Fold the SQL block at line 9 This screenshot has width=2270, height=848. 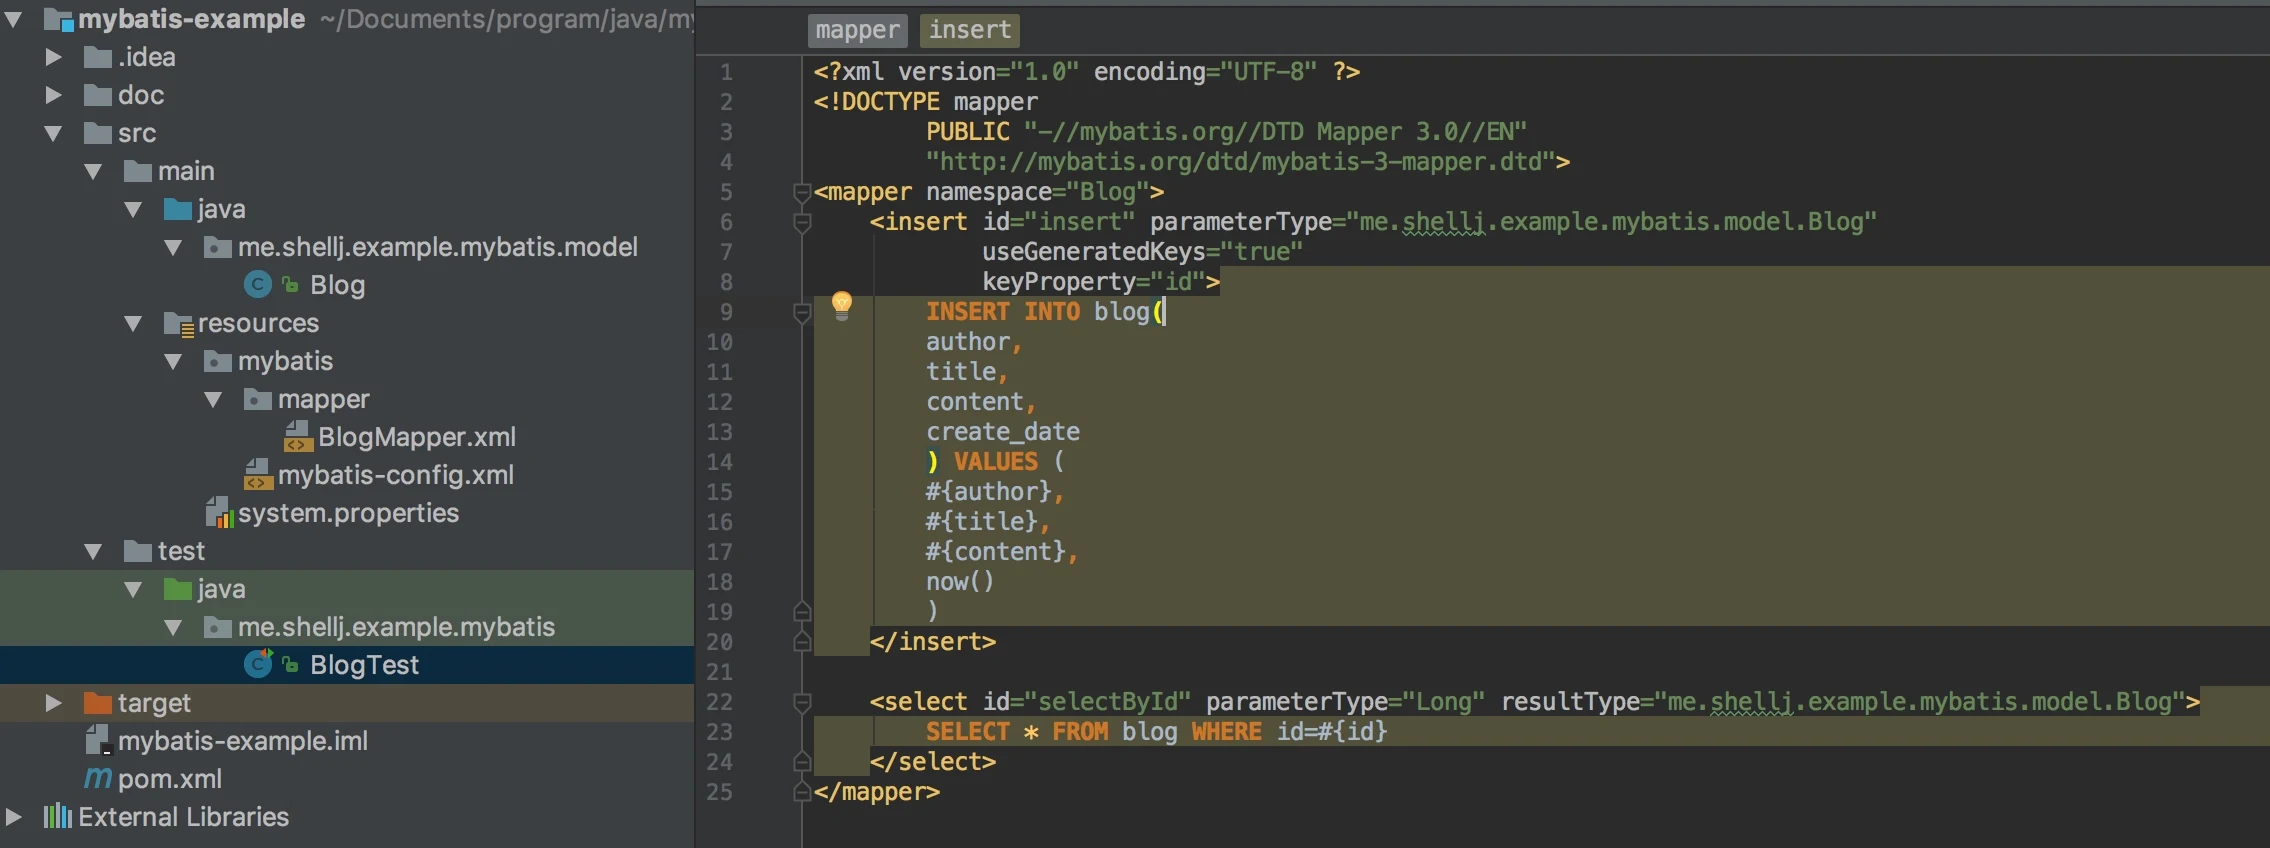point(801,312)
